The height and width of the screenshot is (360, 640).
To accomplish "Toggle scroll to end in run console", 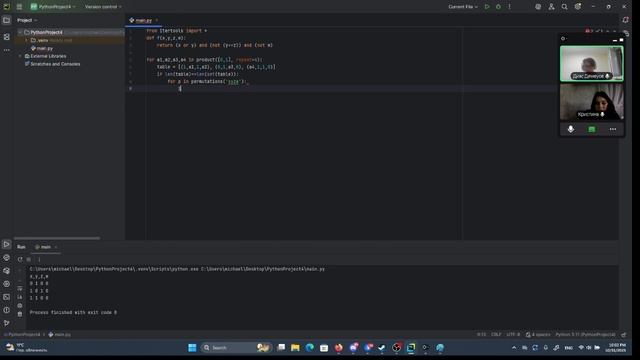I will (20, 297).
